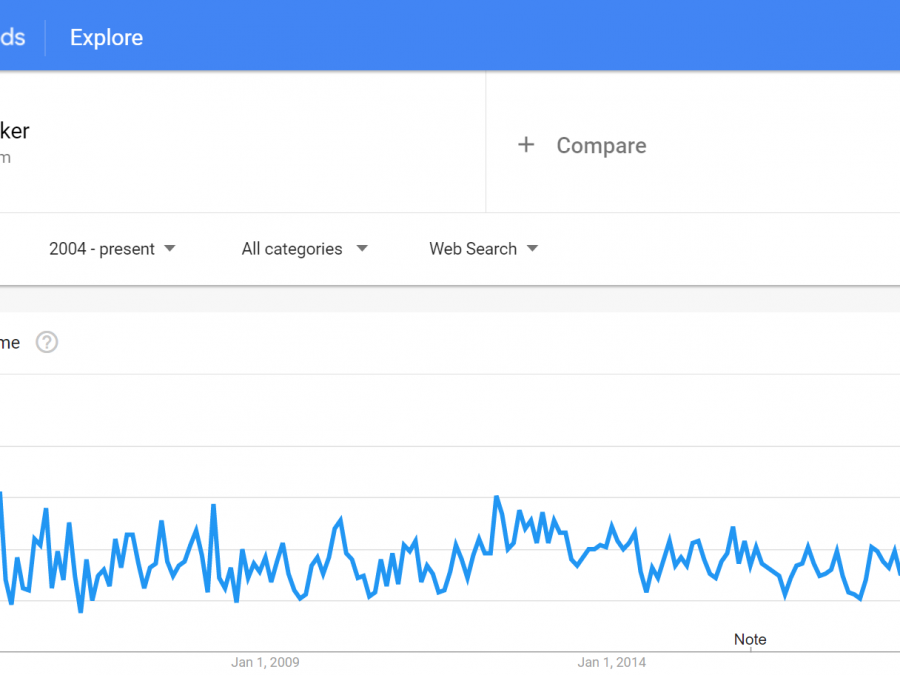
Task: Click the 2004 - present dropdown arrow
Action: [x=170, y=249]
